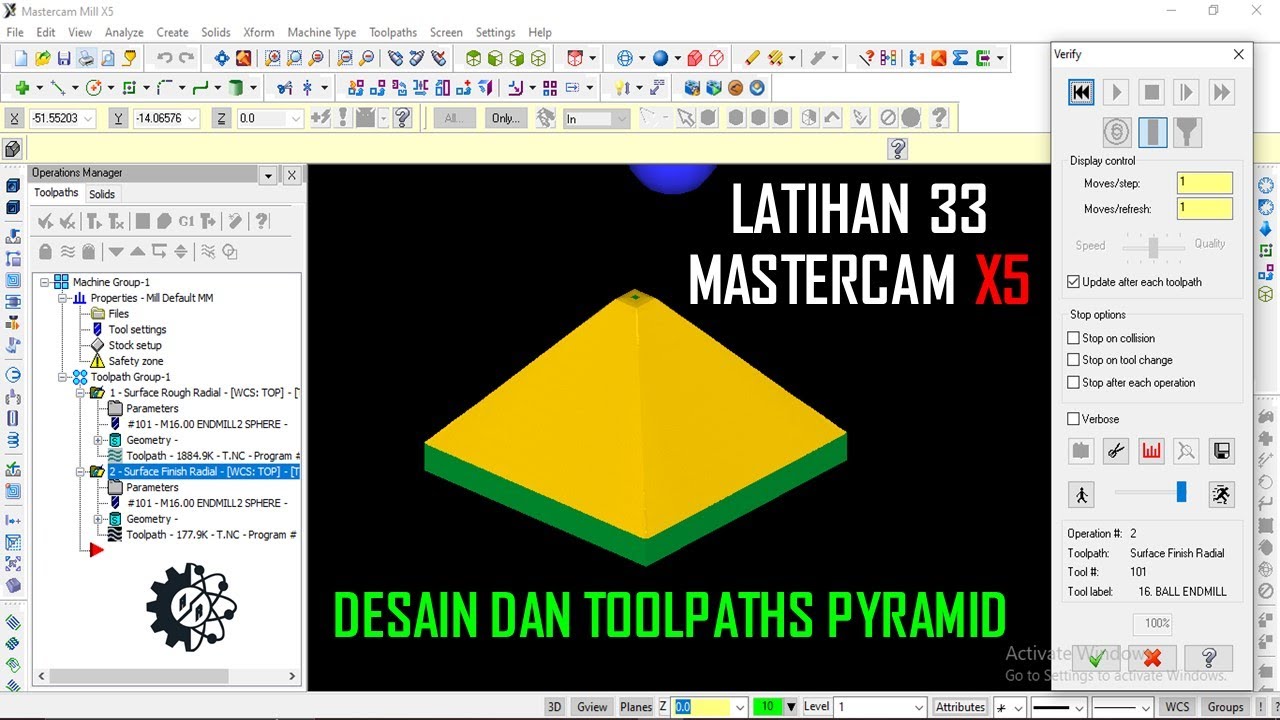Click the Fit to screen icon

coord(222,59)
